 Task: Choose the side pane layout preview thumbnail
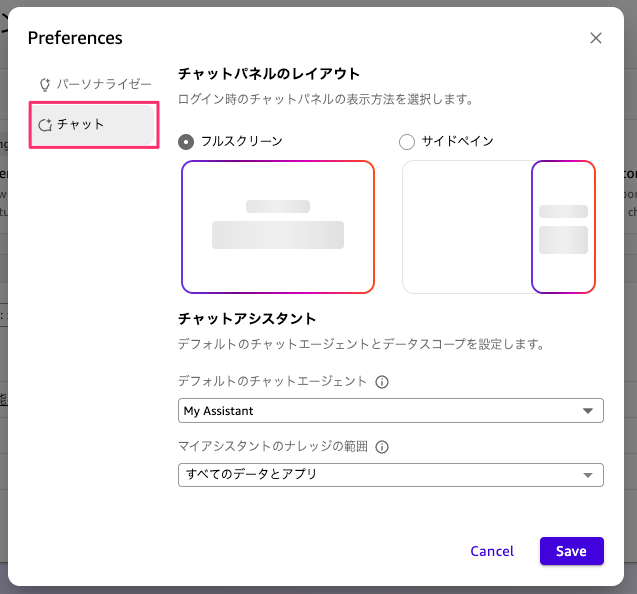click(499, 227)
